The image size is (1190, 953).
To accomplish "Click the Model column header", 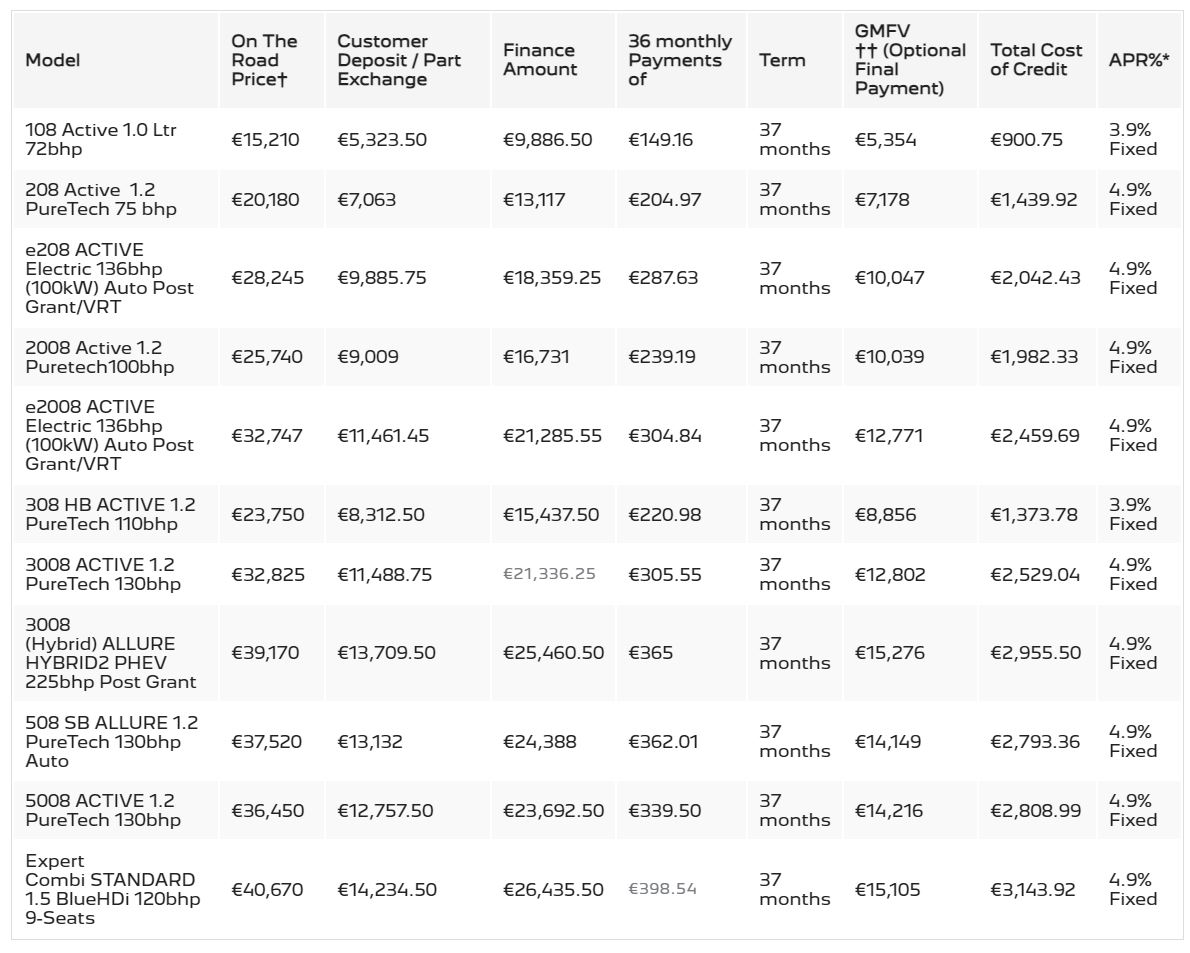I will [52, 60].
